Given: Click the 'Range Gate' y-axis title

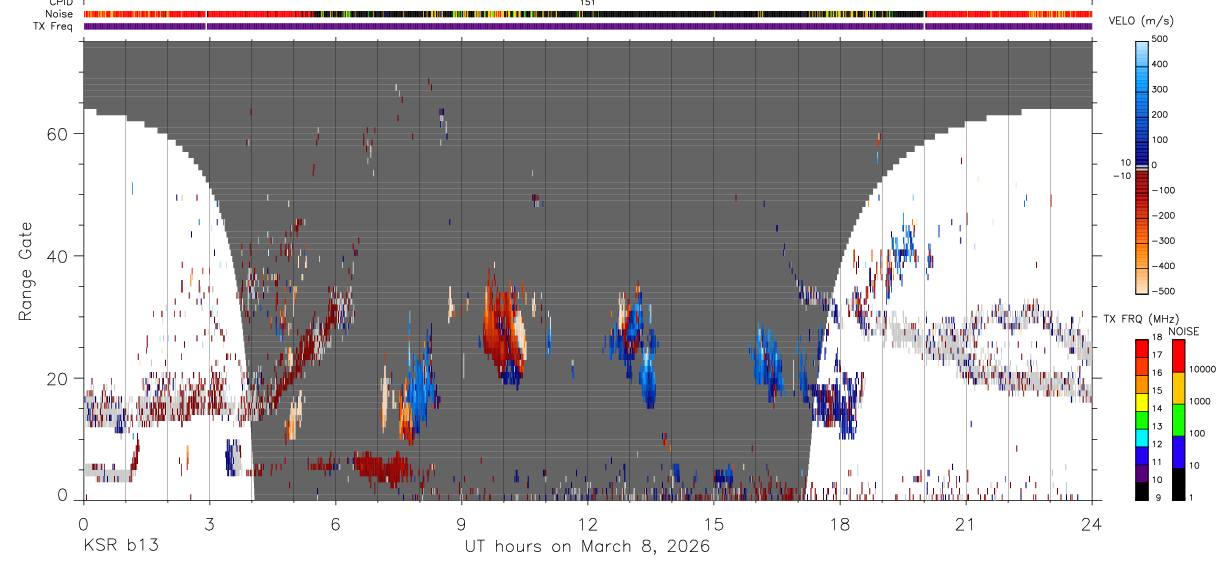Looking at the screenshot, I should pos(25,270).
